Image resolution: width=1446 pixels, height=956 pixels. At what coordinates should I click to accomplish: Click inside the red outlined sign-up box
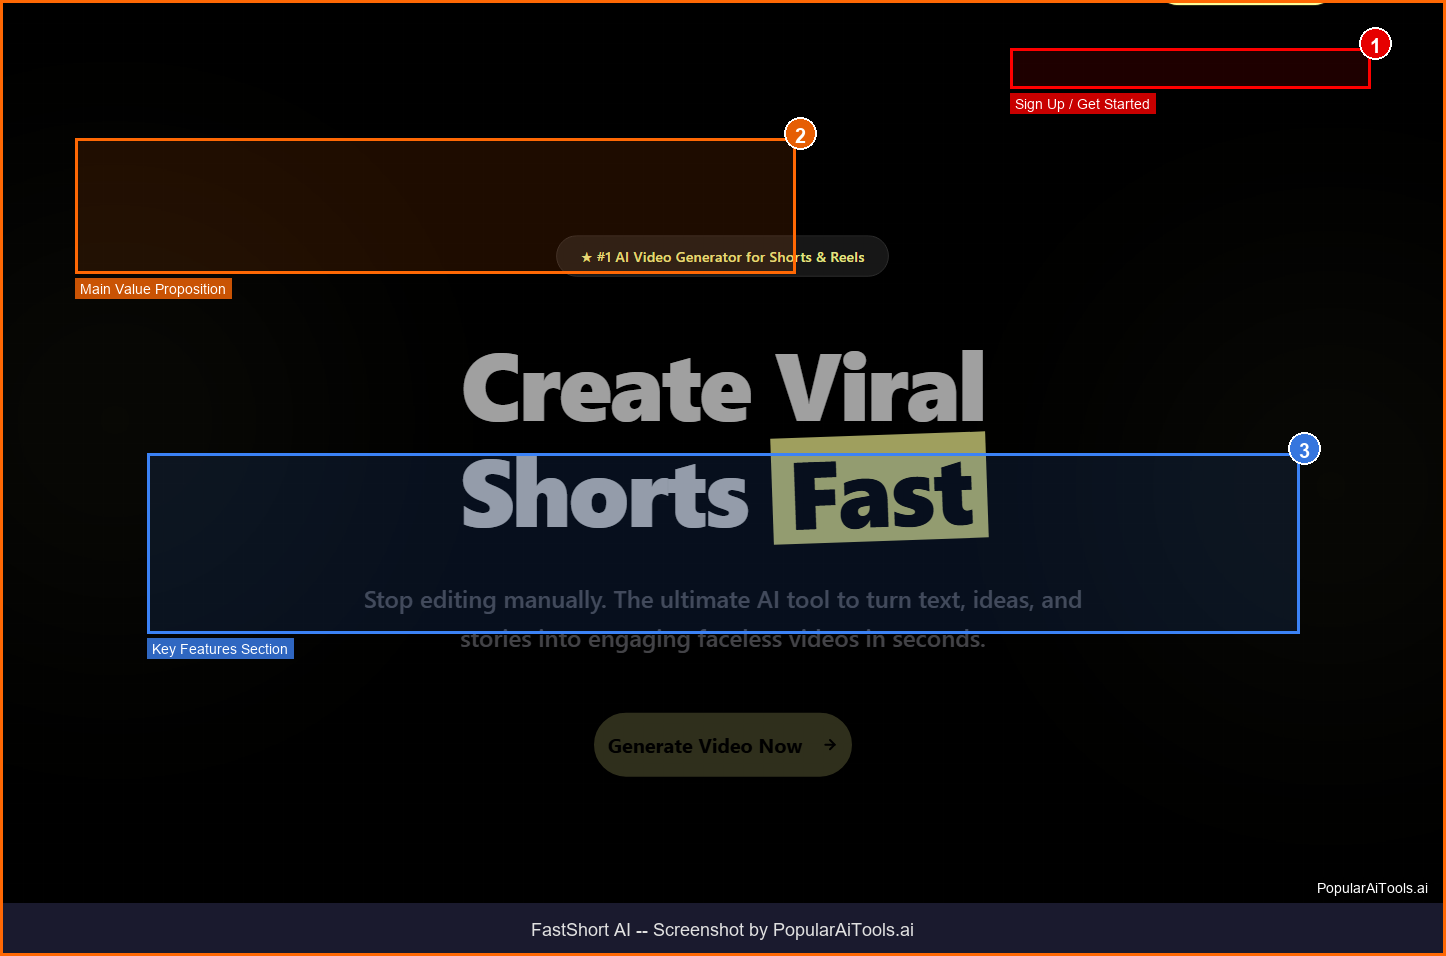pyautogui.click(x=1190, y=69)
